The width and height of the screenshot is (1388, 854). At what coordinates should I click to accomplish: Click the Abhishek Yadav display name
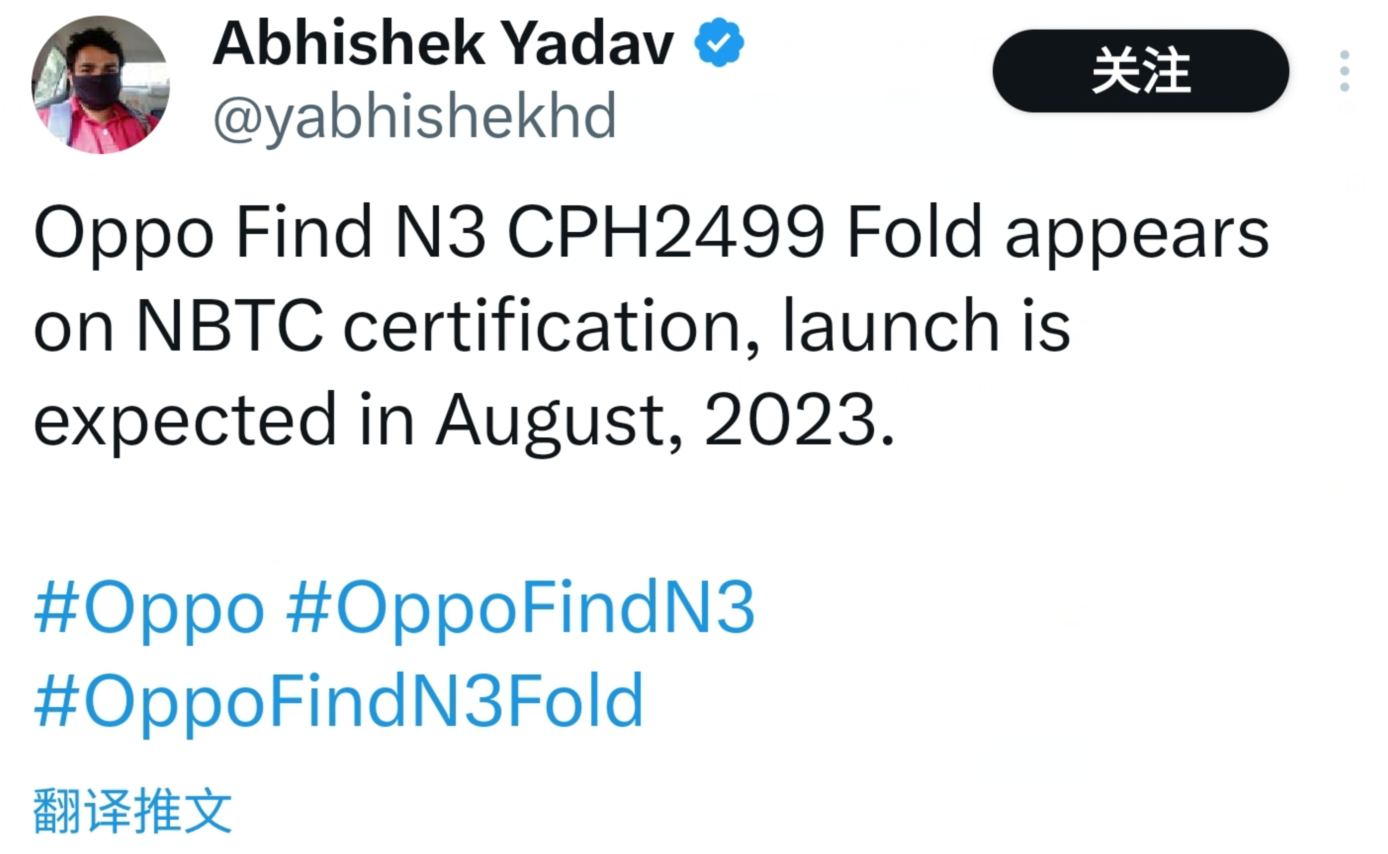[443, 45]
